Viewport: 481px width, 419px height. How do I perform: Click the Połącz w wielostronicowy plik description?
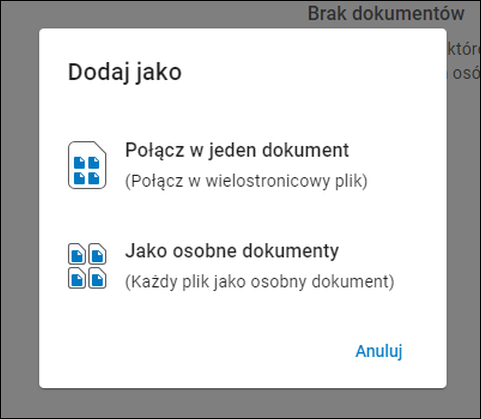pyautogui.click(x=246, y=181)
